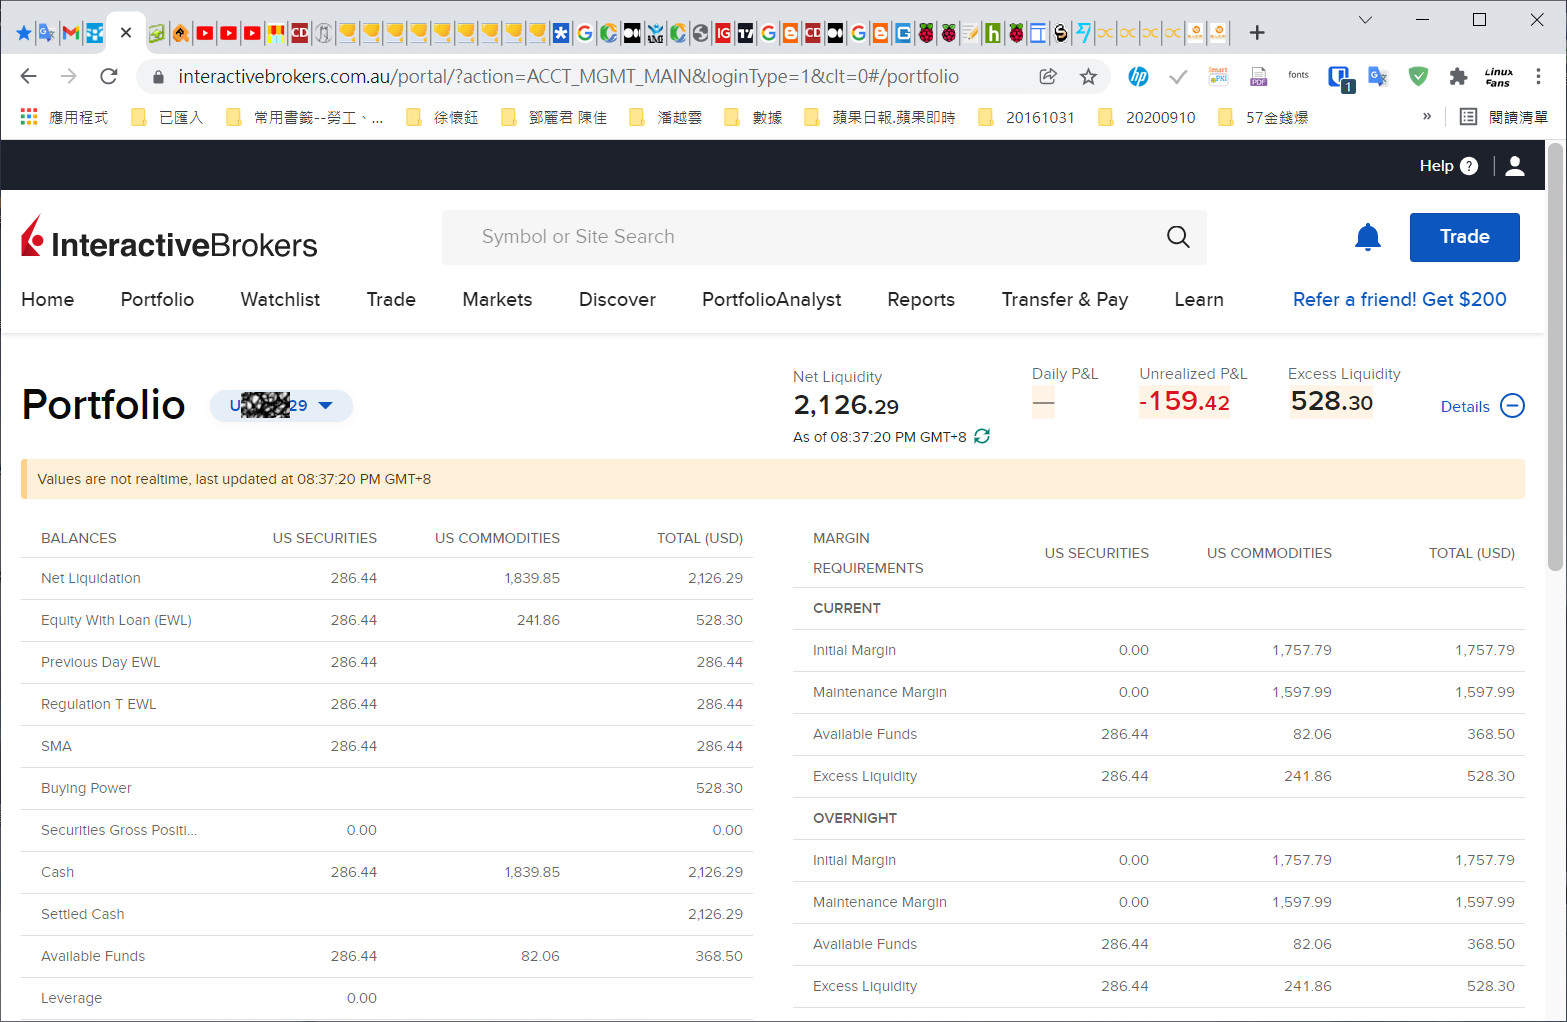This screenshot has height=1022, width=1567.
Task: Switch to the Gmail tab
Action: point(70,33)
